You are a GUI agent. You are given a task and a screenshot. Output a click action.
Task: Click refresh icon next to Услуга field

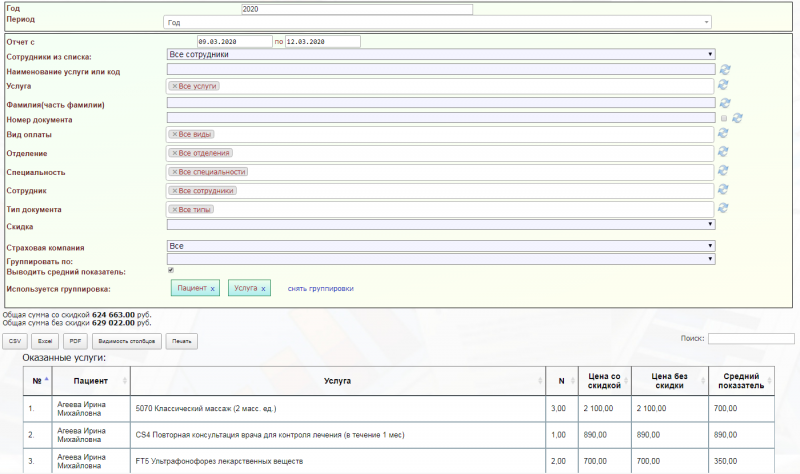pos(724,86)
